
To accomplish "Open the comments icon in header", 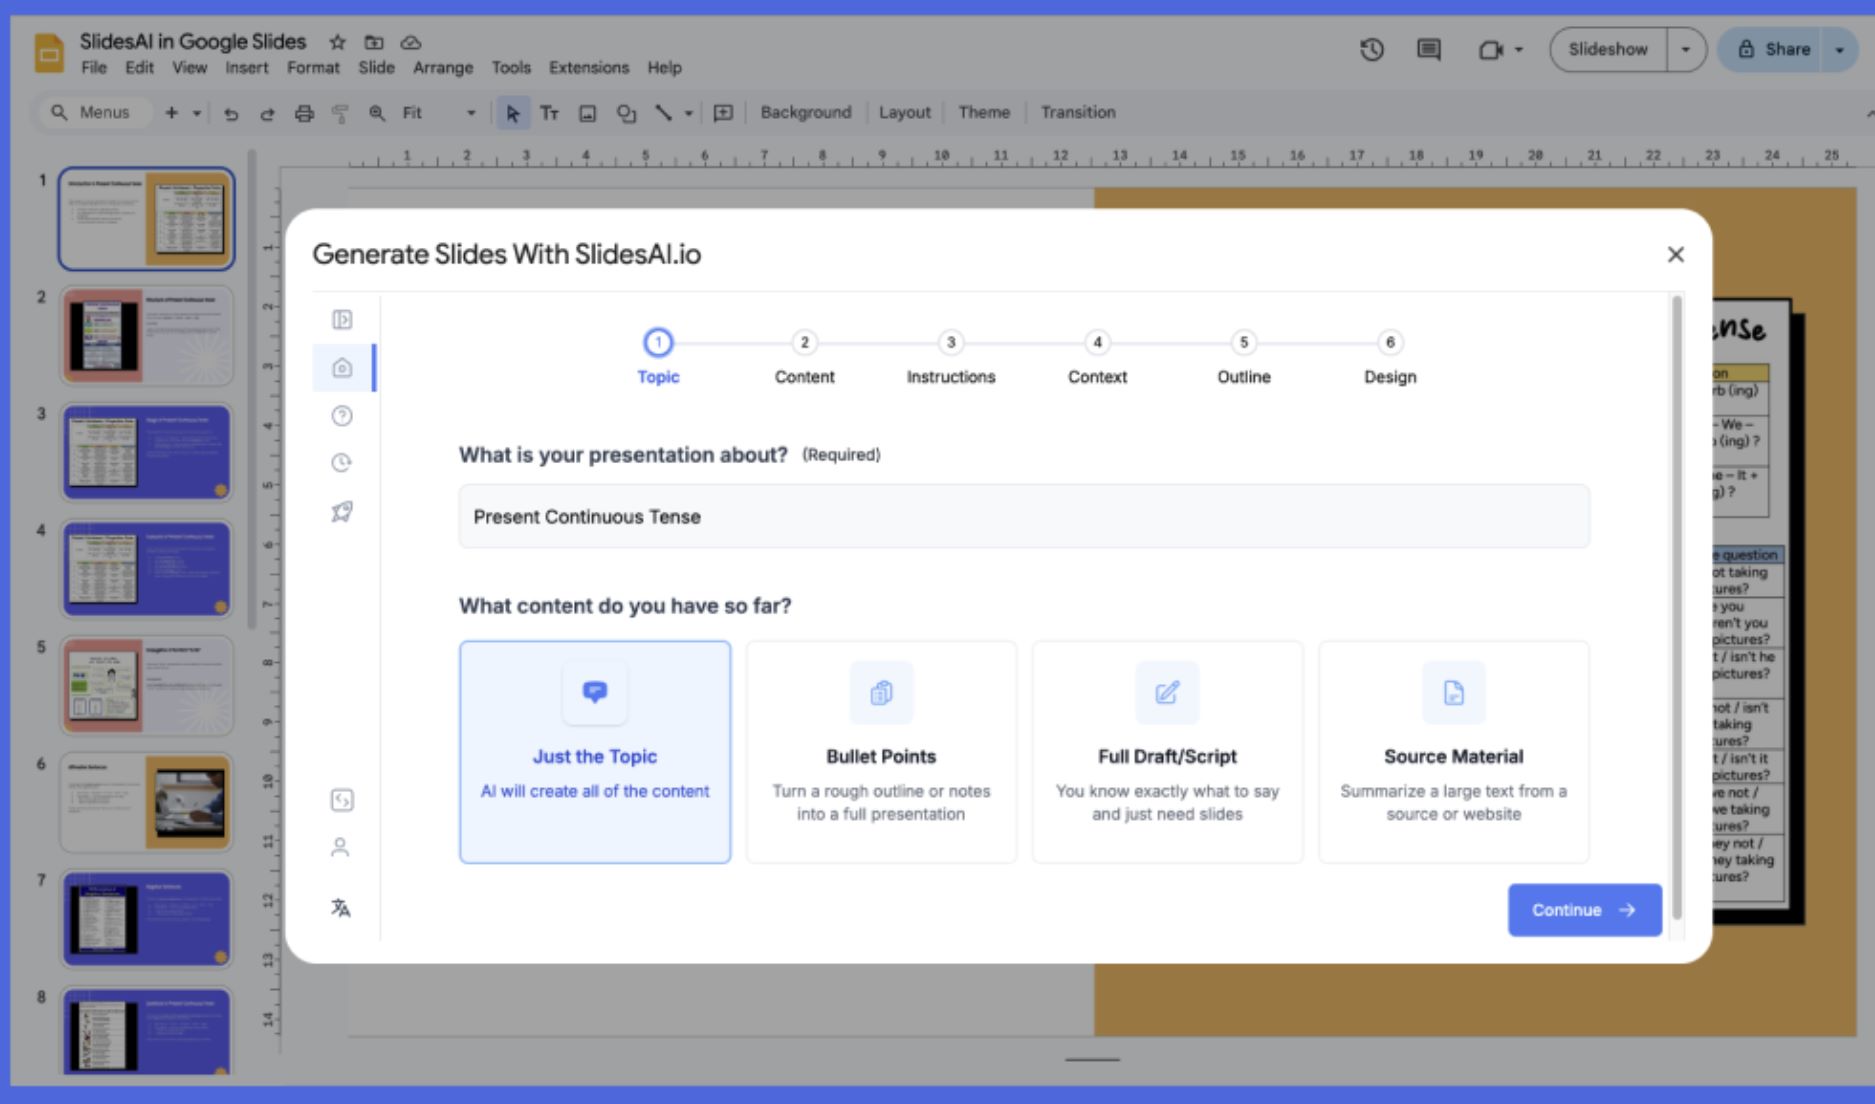I will (x=1429, y=49).
